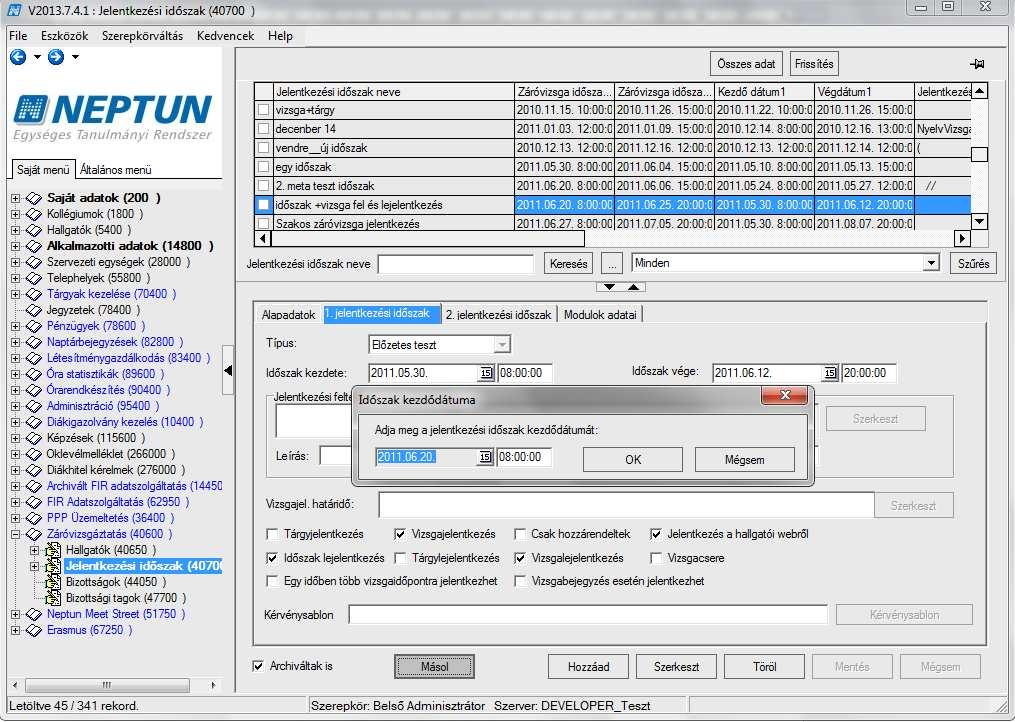Open the Típus Előzetes teszt dropdown
The image size is (1015, 722).
coord(502,345)
